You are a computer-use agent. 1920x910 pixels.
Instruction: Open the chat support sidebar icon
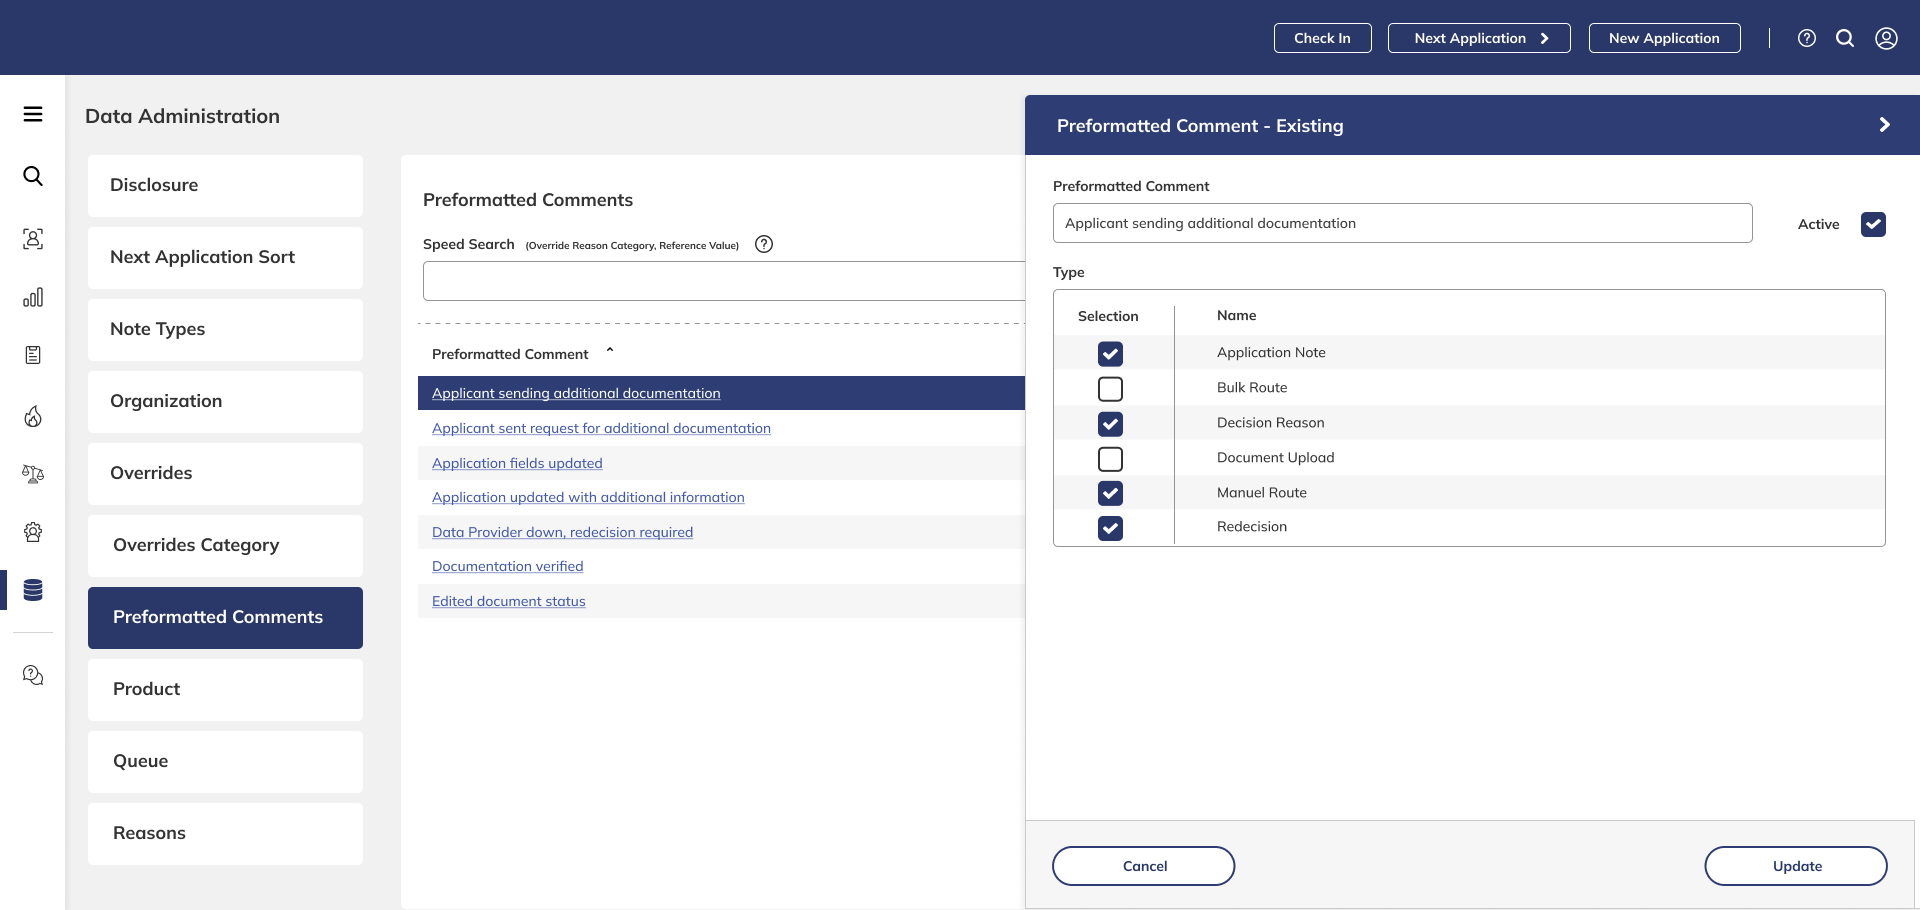click(x=33, y=675)
